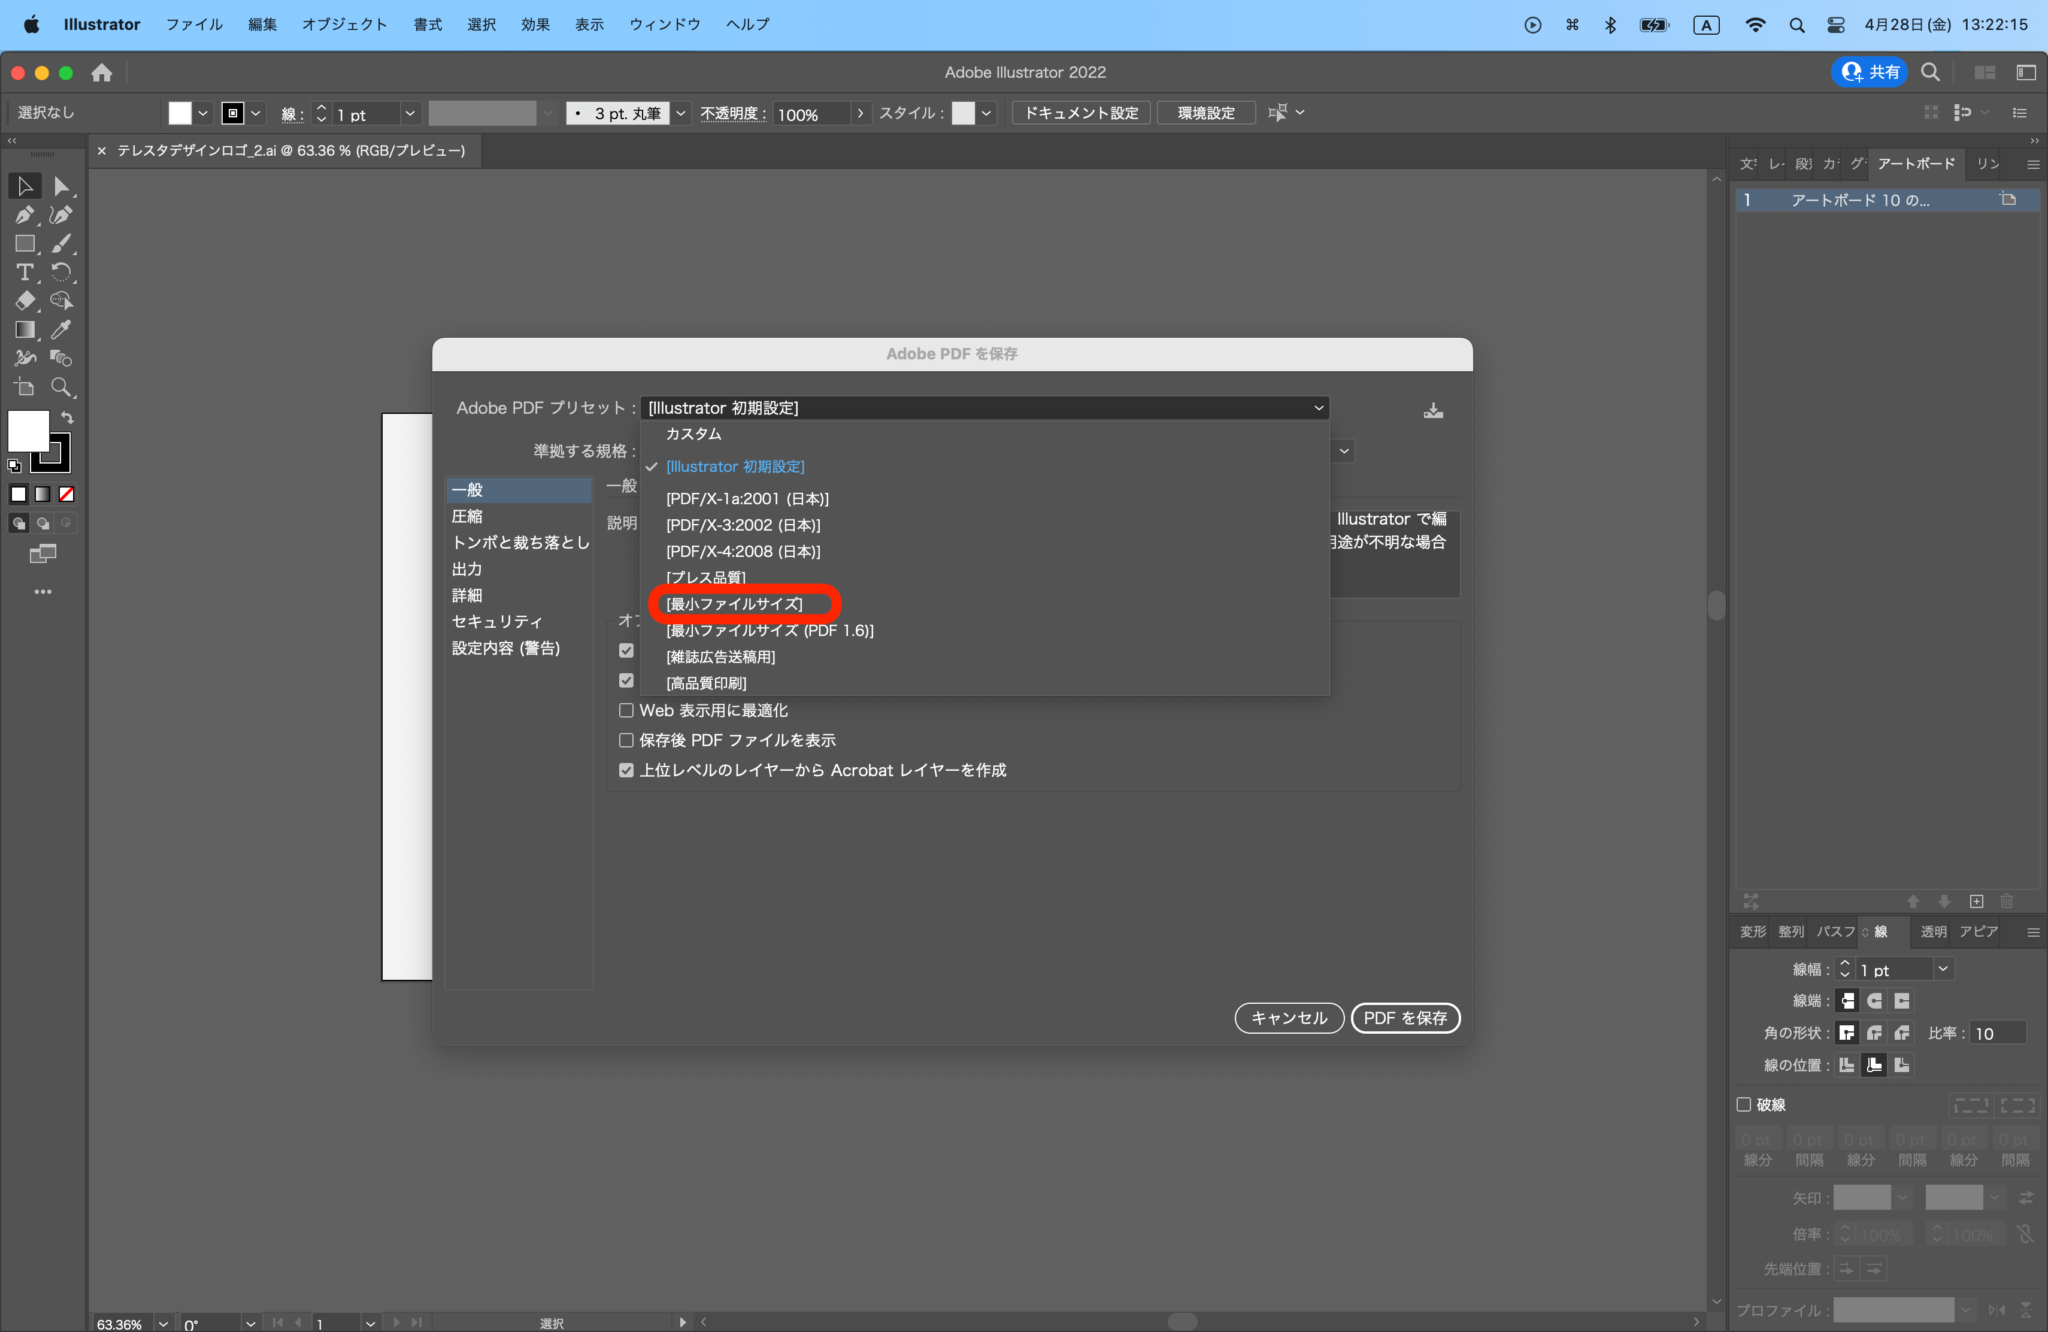Disable 上位レベルのレイヤーから Acrobat レイヤーを作成

[627, 770]
